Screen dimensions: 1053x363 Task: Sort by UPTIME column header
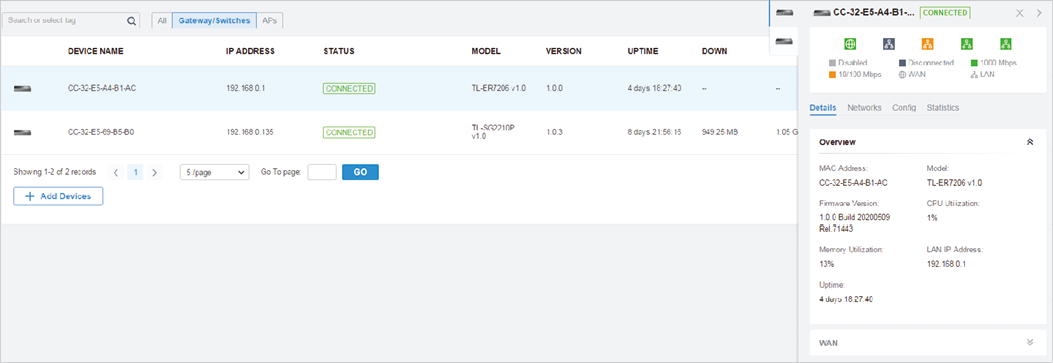(643, 51)
